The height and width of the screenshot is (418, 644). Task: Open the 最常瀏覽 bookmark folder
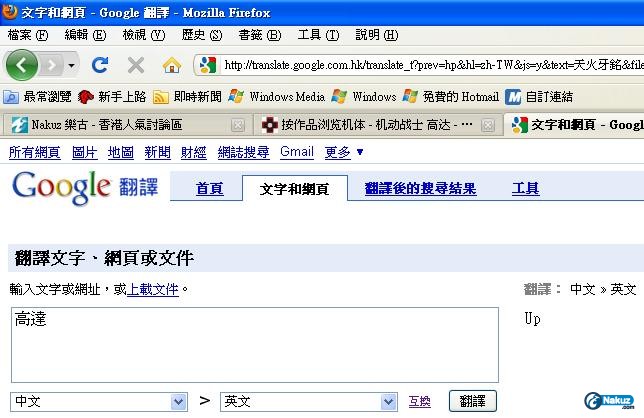pyautogui.click(x=37, y=97)
